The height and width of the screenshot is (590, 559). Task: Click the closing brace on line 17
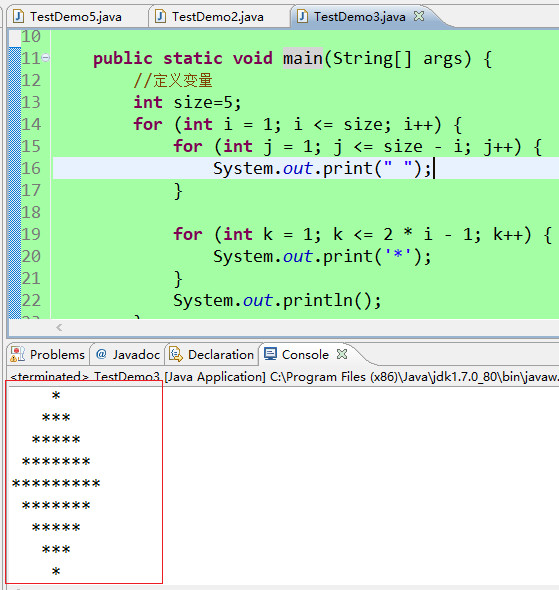(x=178, y=191)
